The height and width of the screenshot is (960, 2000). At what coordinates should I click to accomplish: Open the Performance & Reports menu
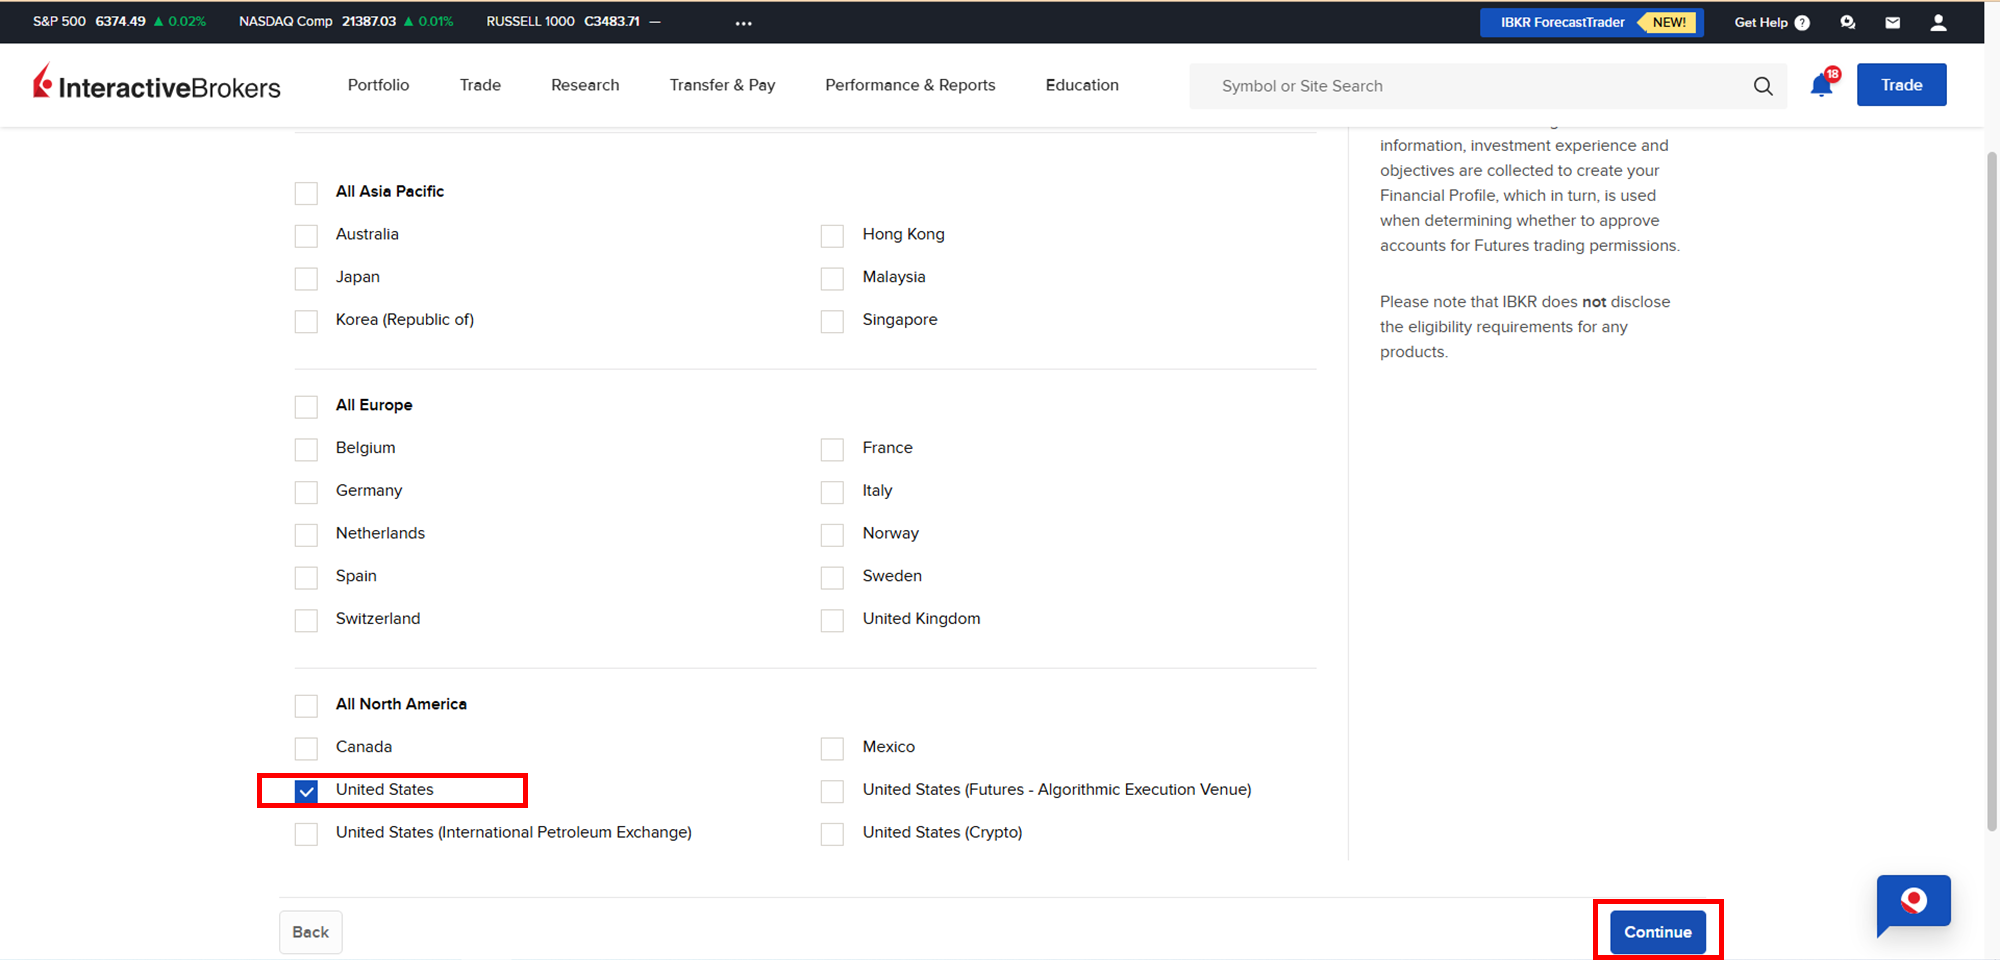click(909, 85)
